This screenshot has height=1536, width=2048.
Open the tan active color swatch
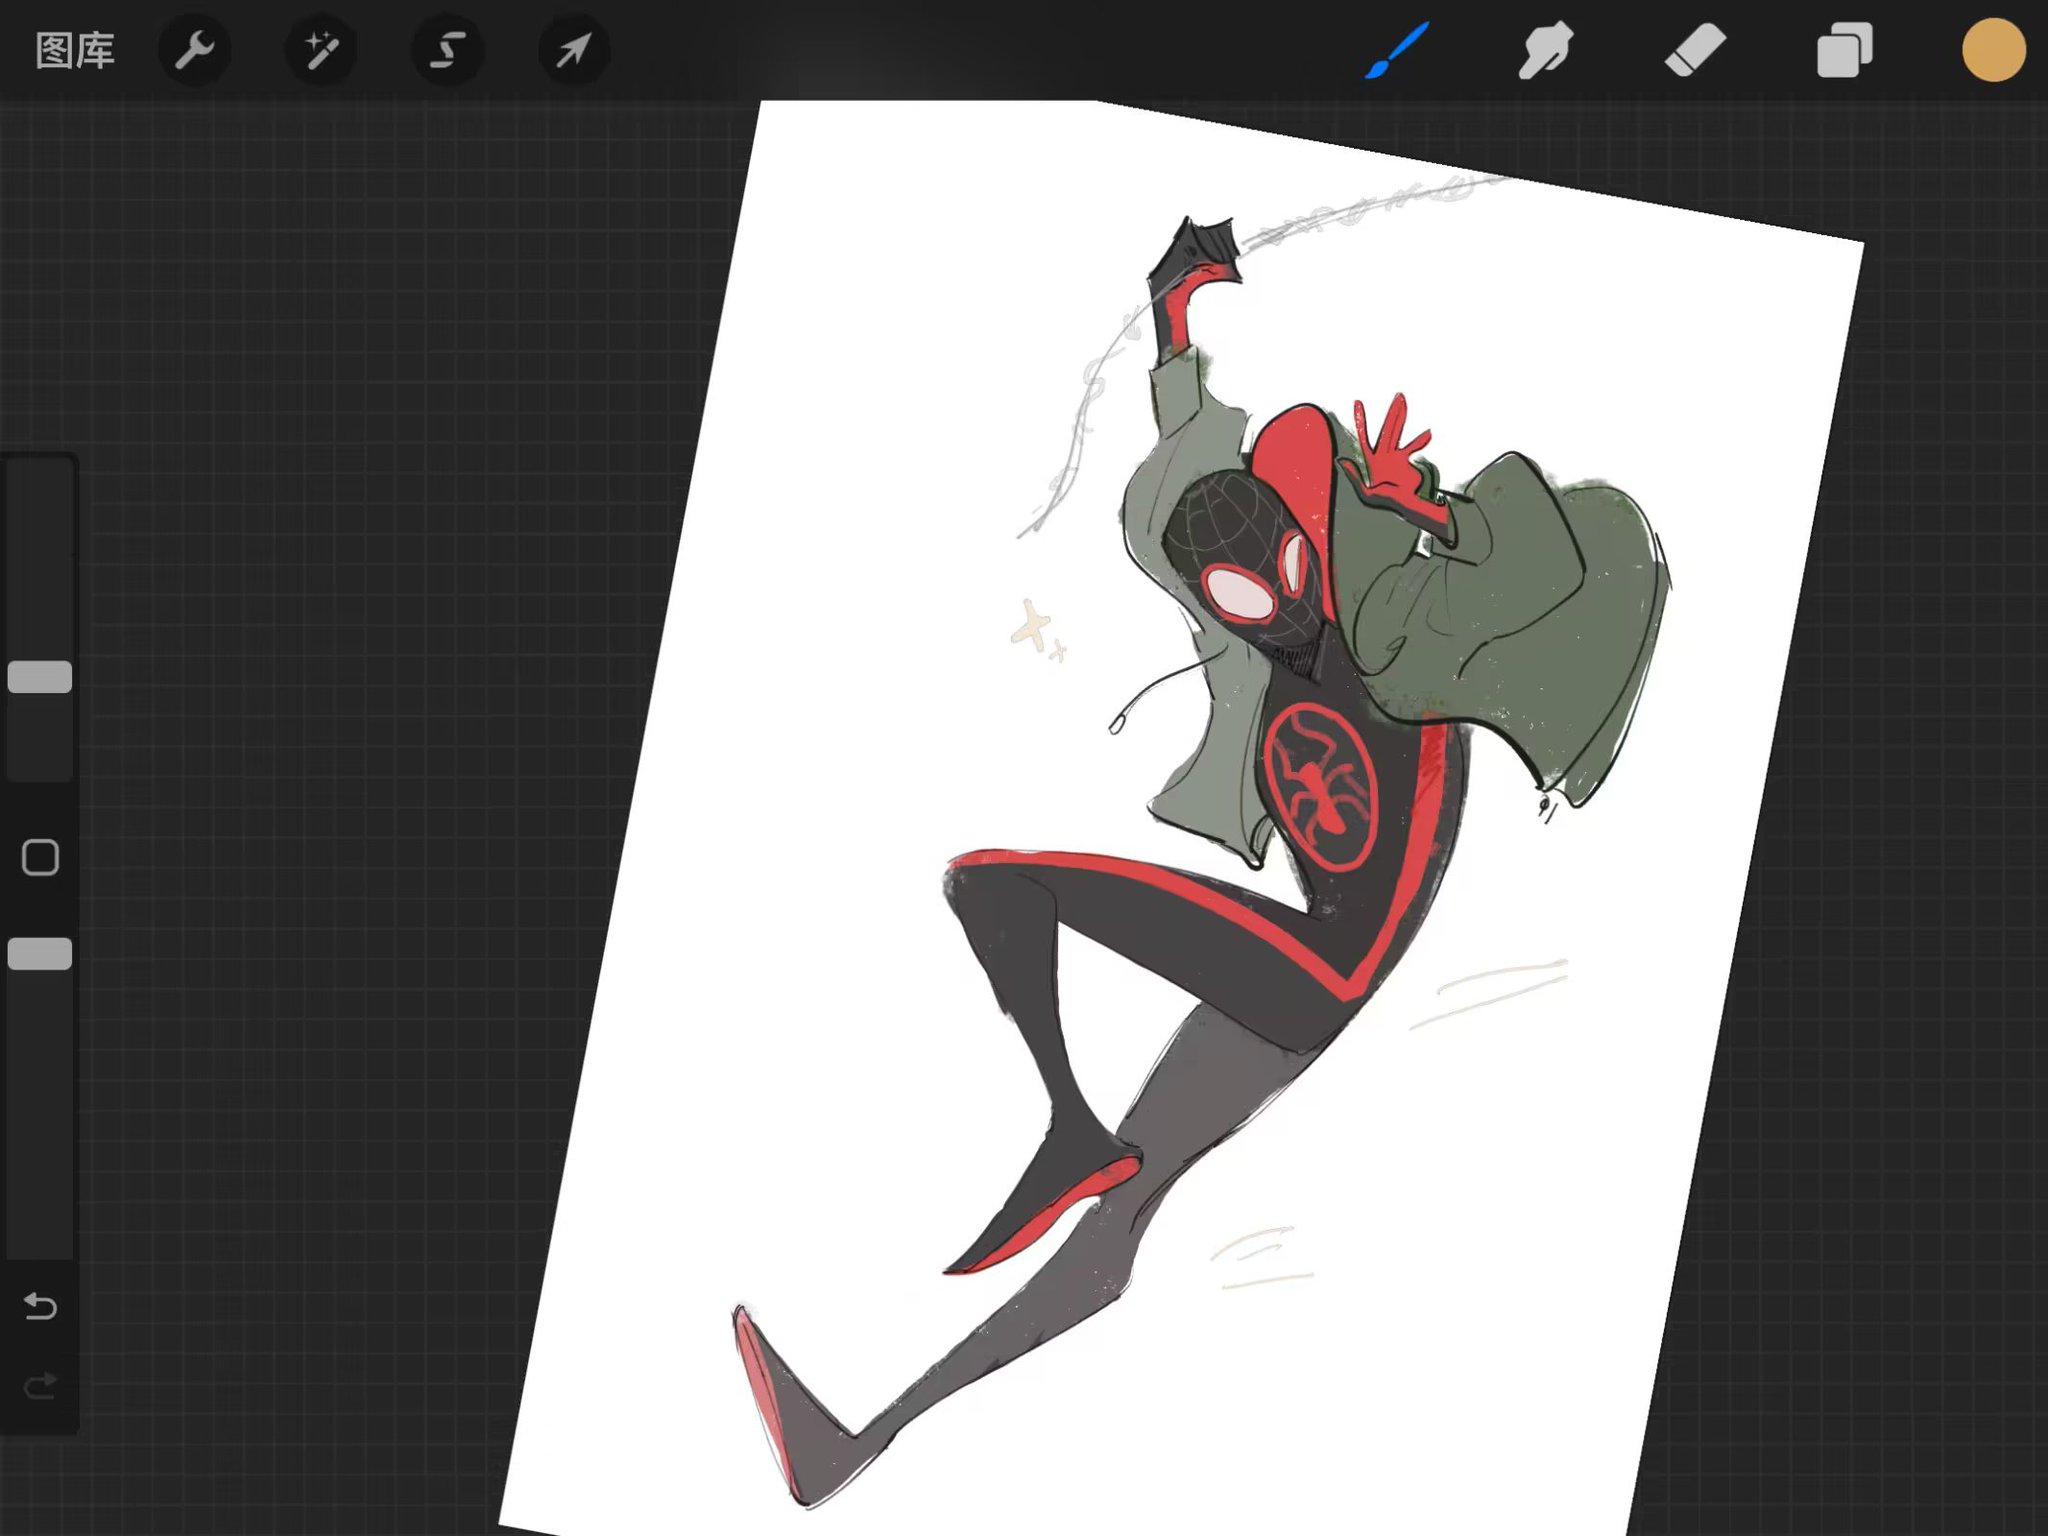1993,50
